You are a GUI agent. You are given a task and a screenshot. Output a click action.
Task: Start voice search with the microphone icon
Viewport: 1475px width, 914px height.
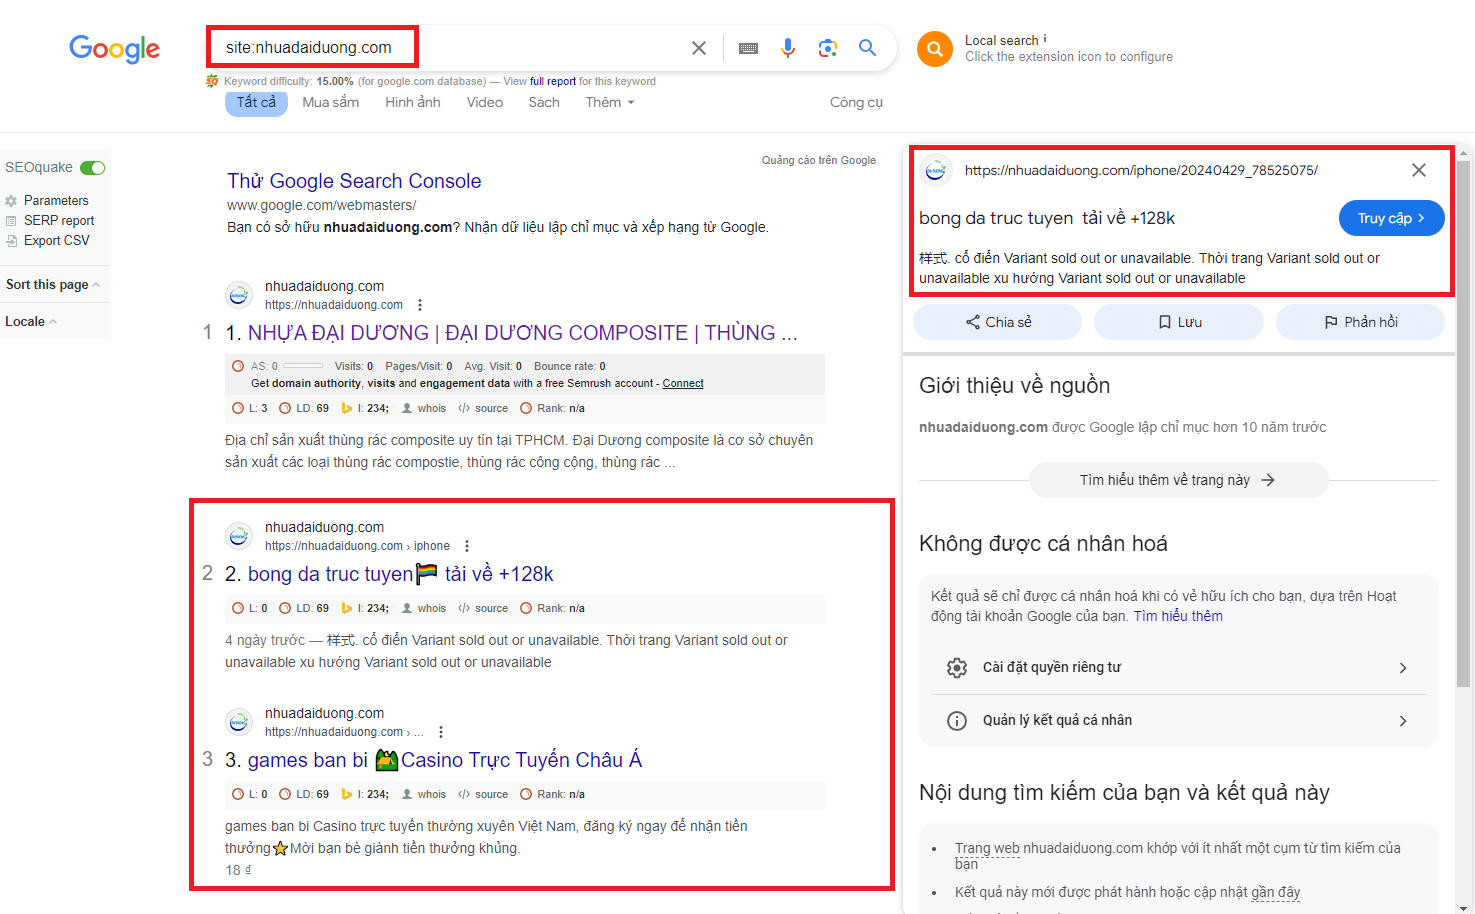[788, 48]
